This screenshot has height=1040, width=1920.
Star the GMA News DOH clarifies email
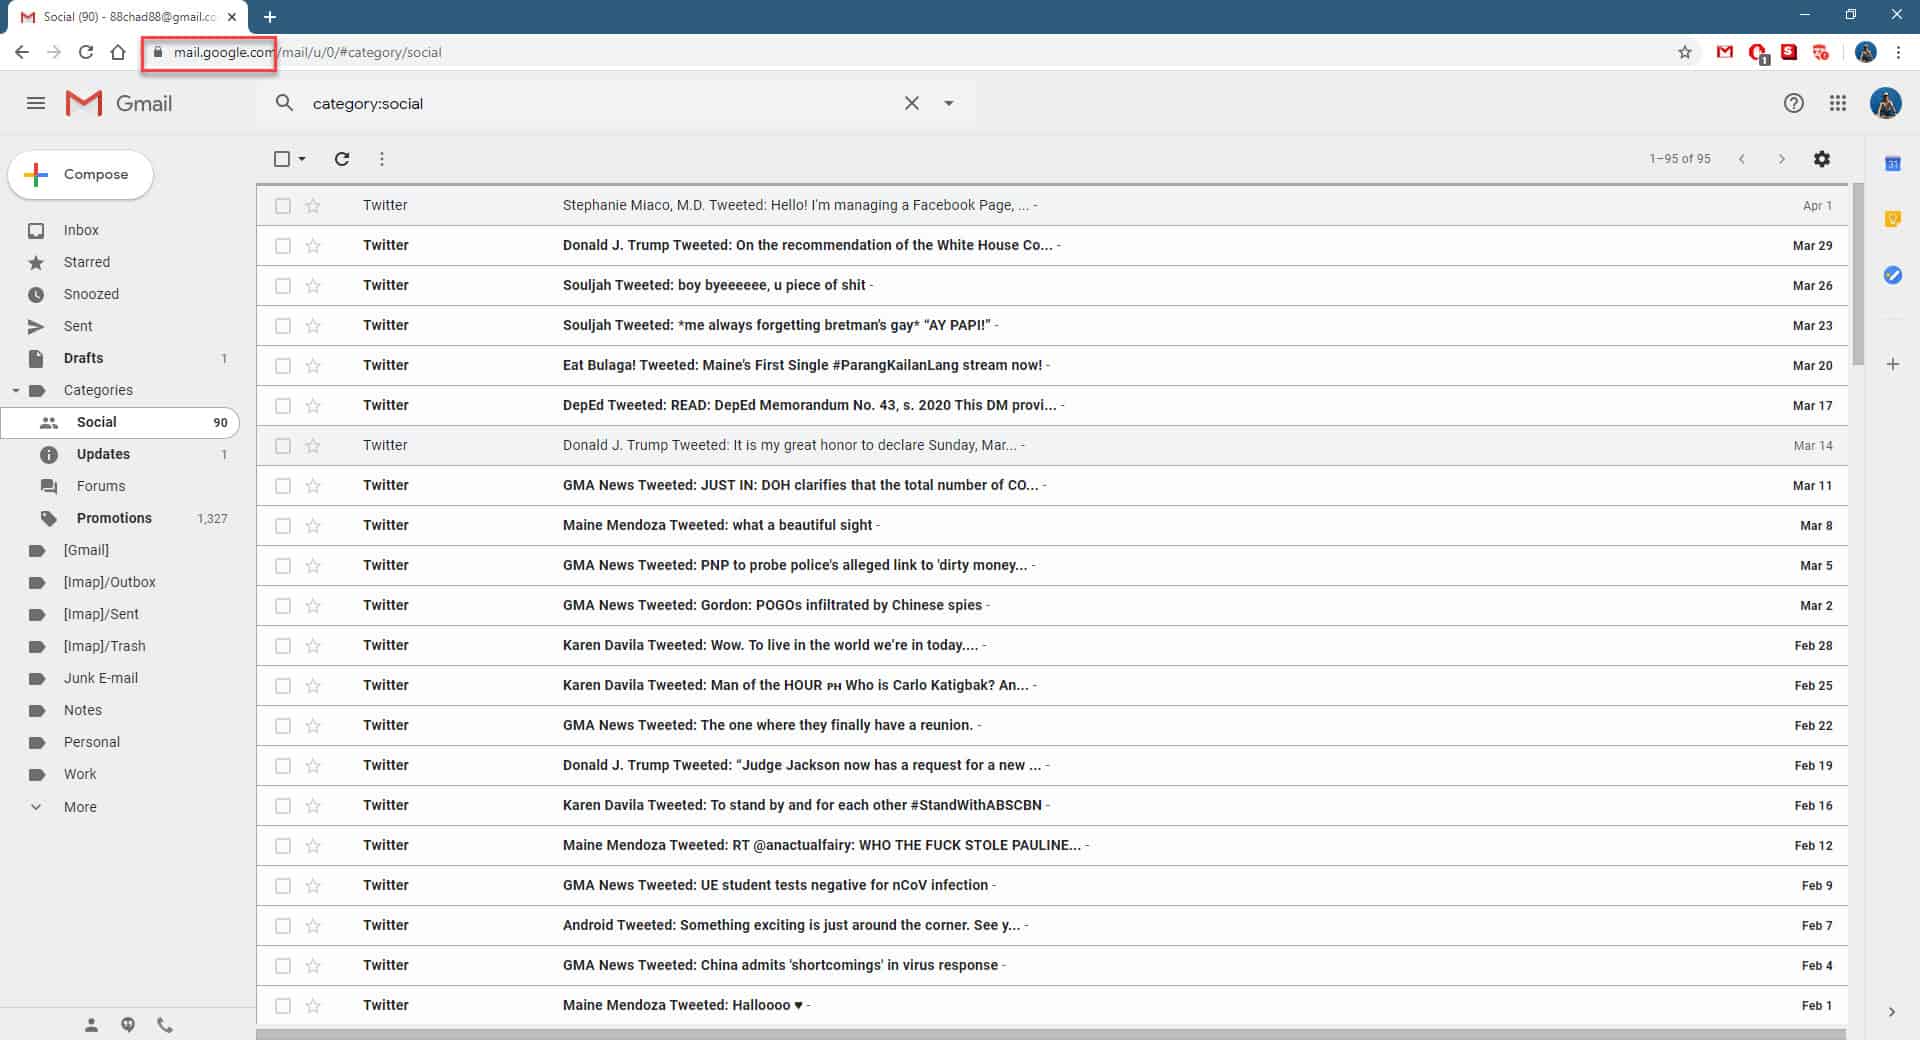(313, 485)
